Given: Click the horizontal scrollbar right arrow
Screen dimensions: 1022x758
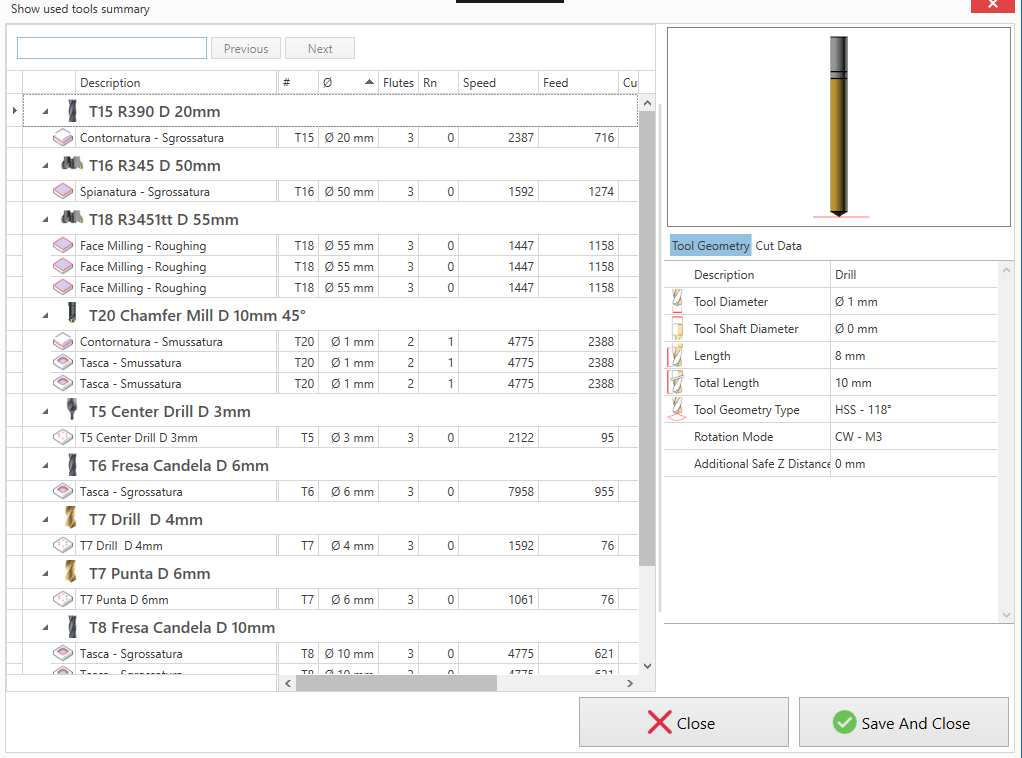Looking at the screenshot, I should click(x=629, y=684).
